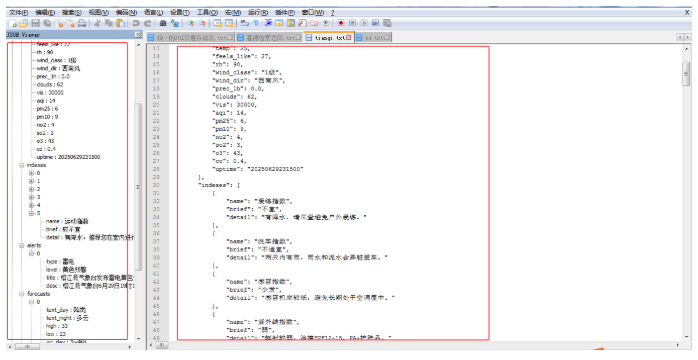This screenshot has height=360, width=698.
Task: Open the Document Map toolbar icon
Action: click(291, 23)
